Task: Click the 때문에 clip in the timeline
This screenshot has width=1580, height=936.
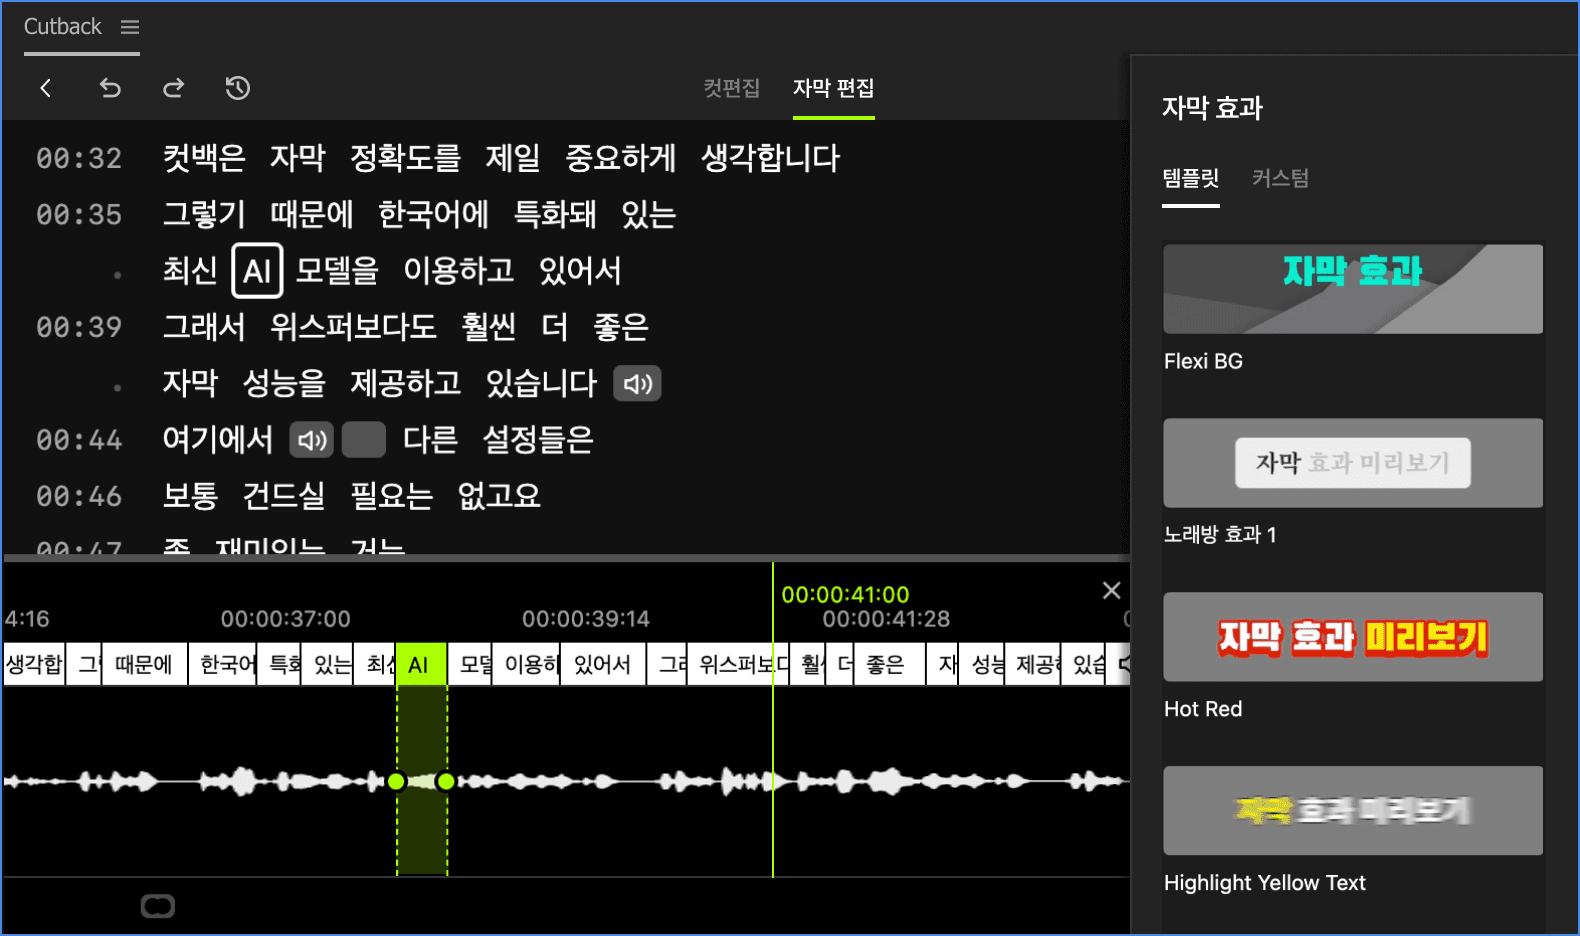Action: 145,665
